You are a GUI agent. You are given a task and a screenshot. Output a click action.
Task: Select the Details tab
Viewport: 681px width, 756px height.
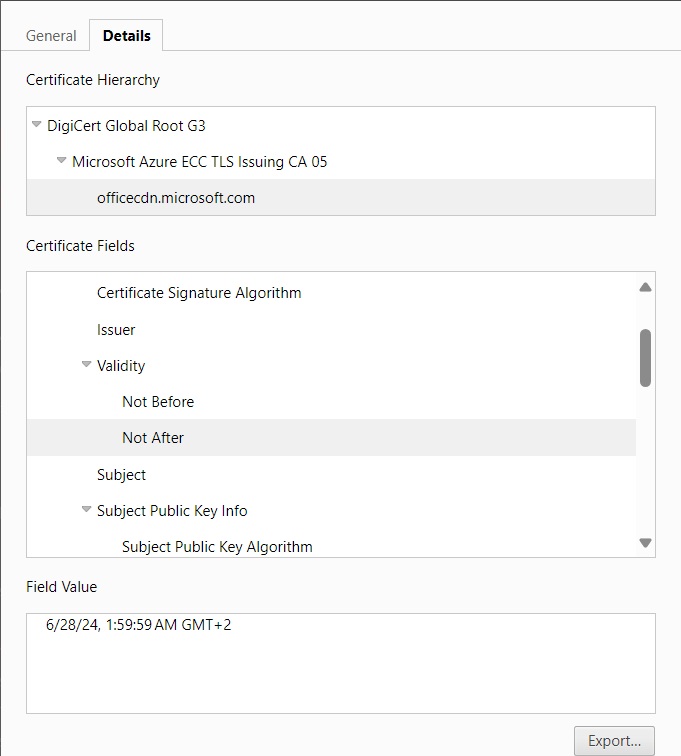click(x=126, y=36)
